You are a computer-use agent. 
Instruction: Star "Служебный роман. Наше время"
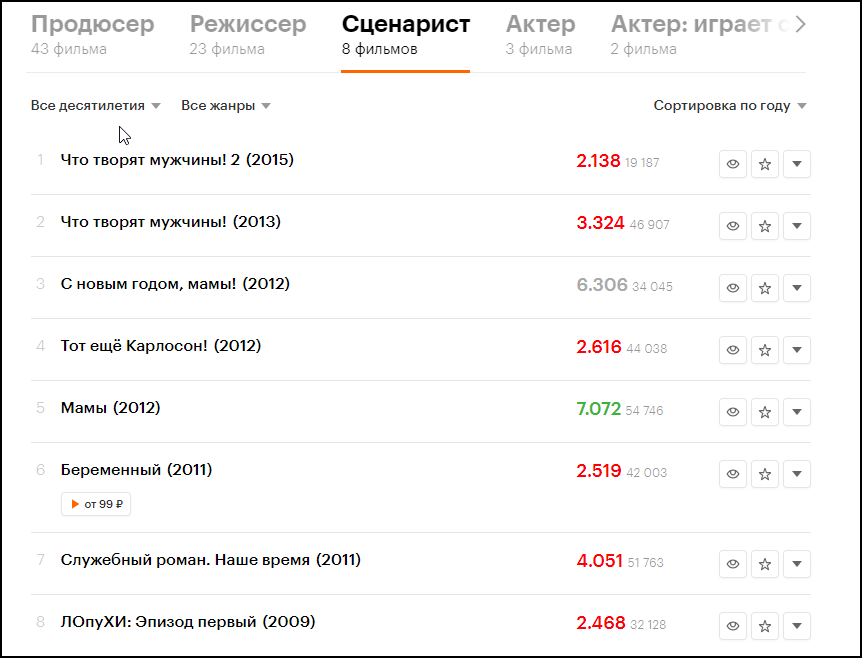point(765,564)
